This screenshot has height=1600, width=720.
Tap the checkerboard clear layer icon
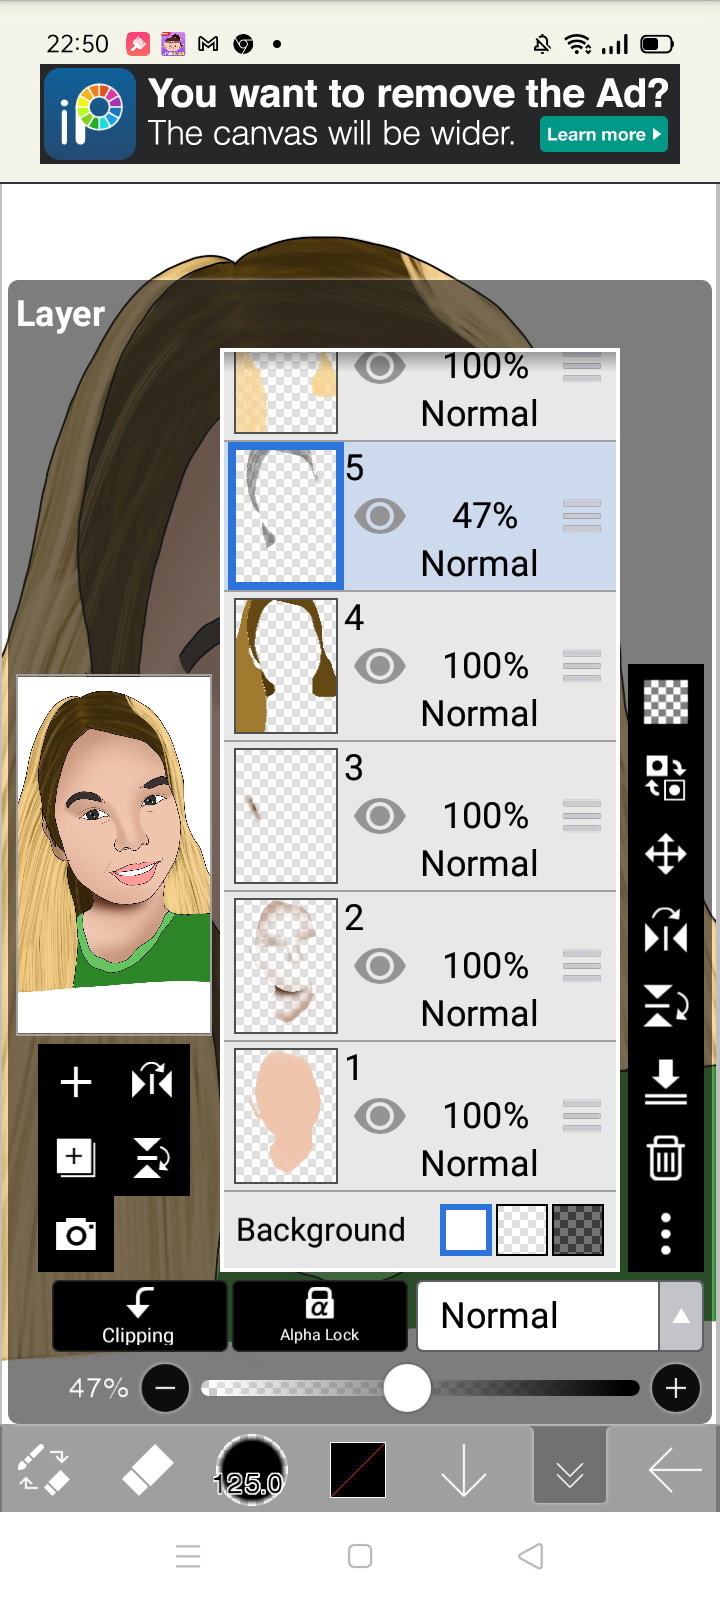point(665,701)
